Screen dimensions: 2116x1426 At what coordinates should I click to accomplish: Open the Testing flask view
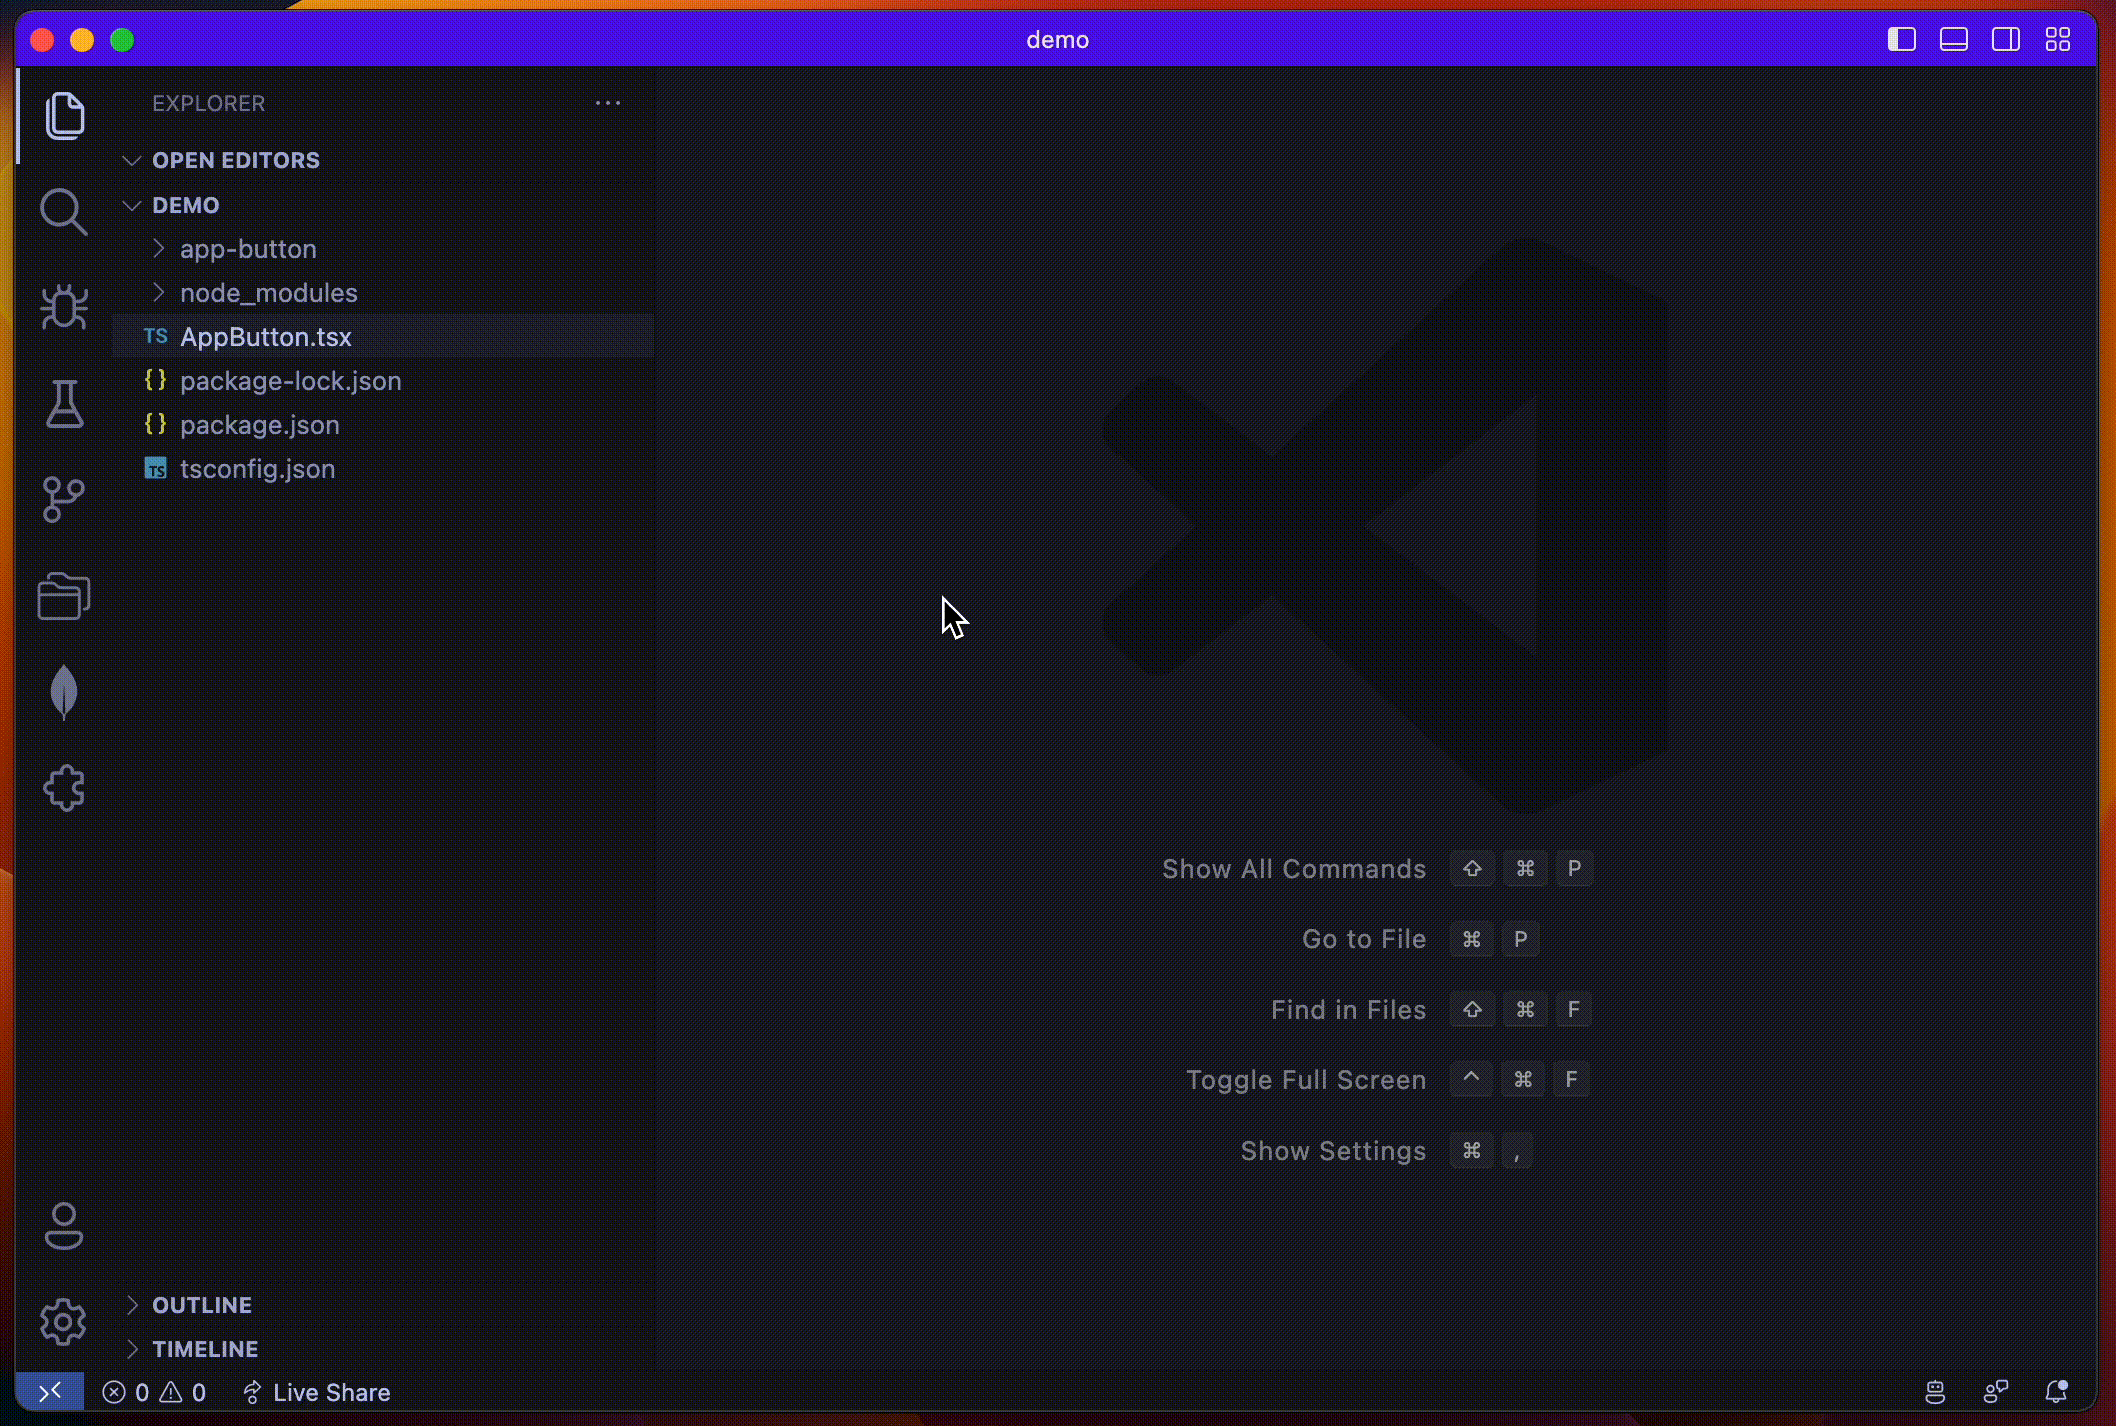point(64,403)
